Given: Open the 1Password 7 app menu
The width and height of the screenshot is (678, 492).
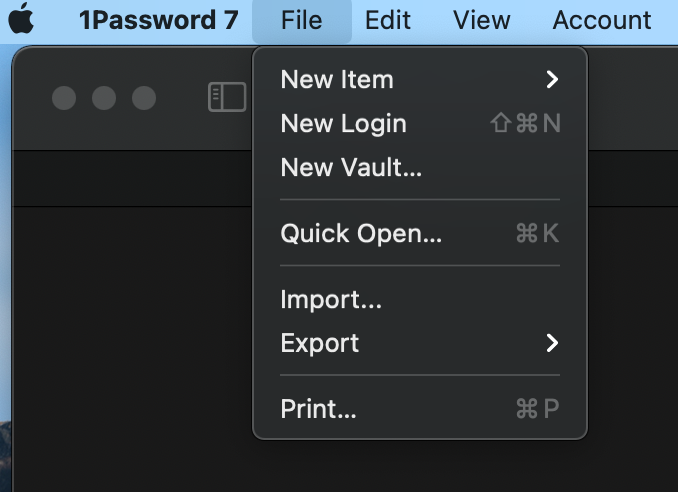Looking at the screenshot, I should click(158, 19).
